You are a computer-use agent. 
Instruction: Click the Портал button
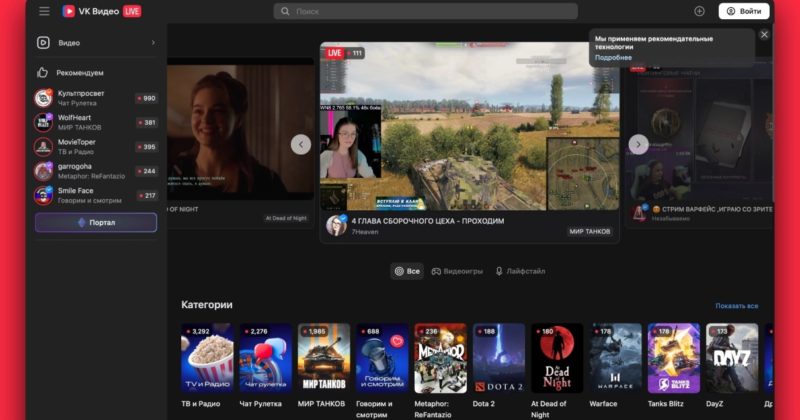click(x=96, y=223)
